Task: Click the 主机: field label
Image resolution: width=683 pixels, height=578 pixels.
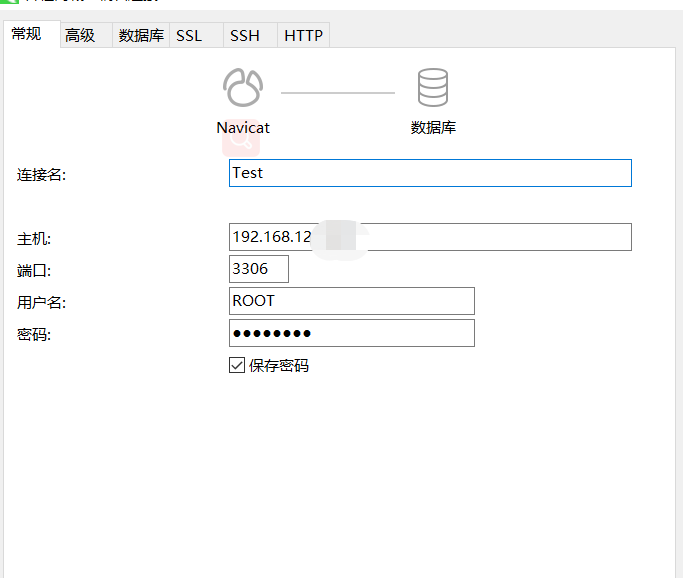Action: (x=33, y=239)
